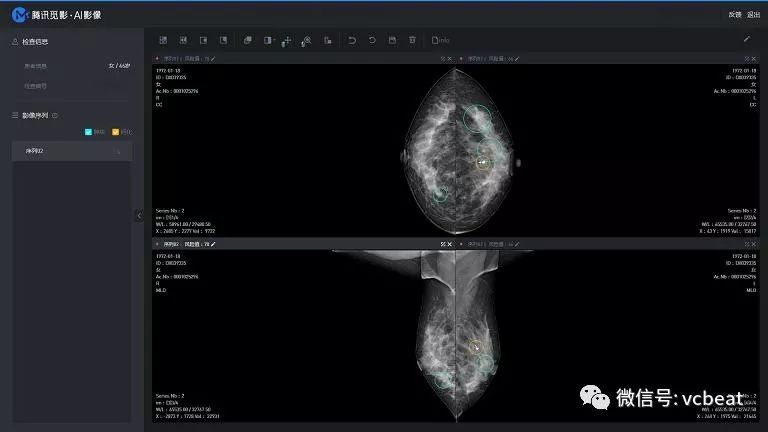Click the Tencent Miying logo in header
The width and height of the screenshot is (768, 432).
(20, 15)
